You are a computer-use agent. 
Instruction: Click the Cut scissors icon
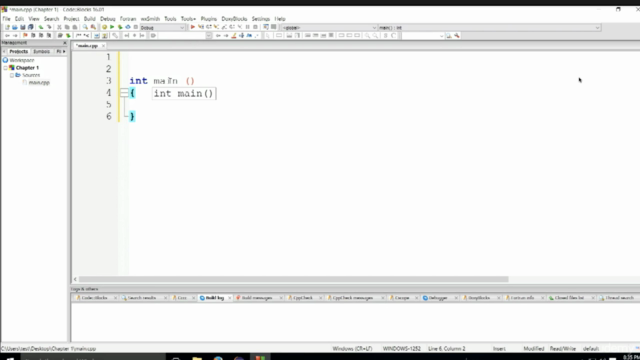59,27
